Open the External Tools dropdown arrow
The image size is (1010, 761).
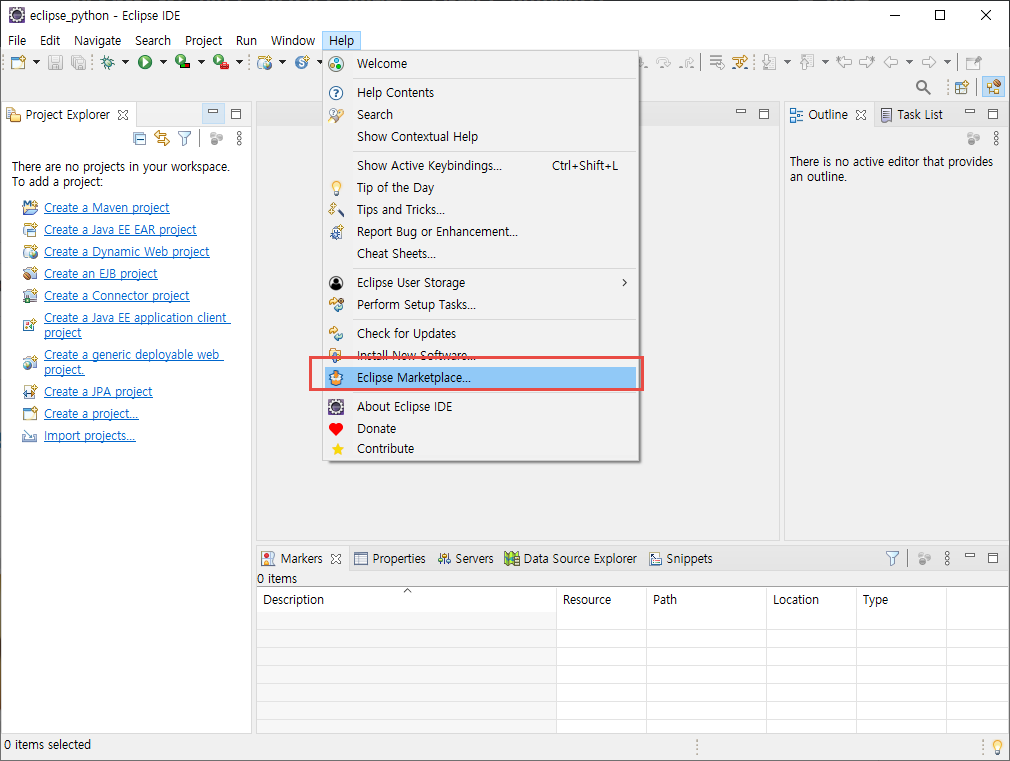(239, 63)
